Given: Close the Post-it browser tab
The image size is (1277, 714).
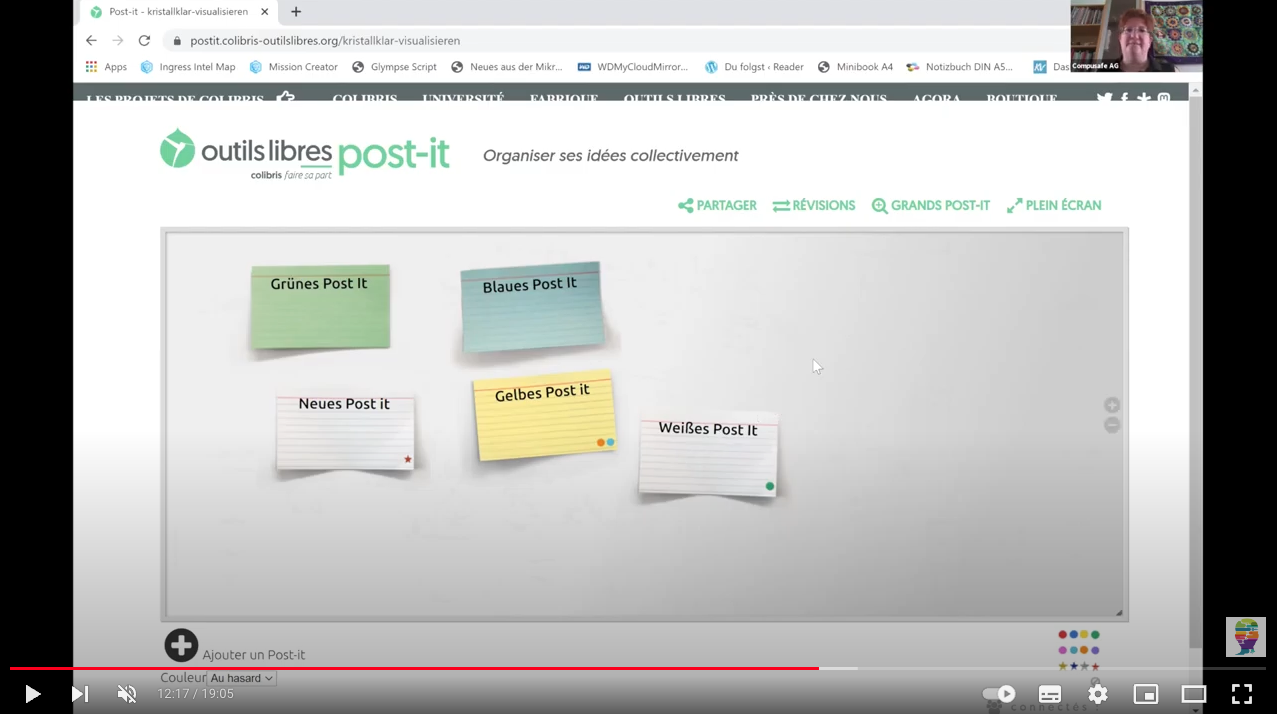Looking at the screenshot, I should coord(265,12).
